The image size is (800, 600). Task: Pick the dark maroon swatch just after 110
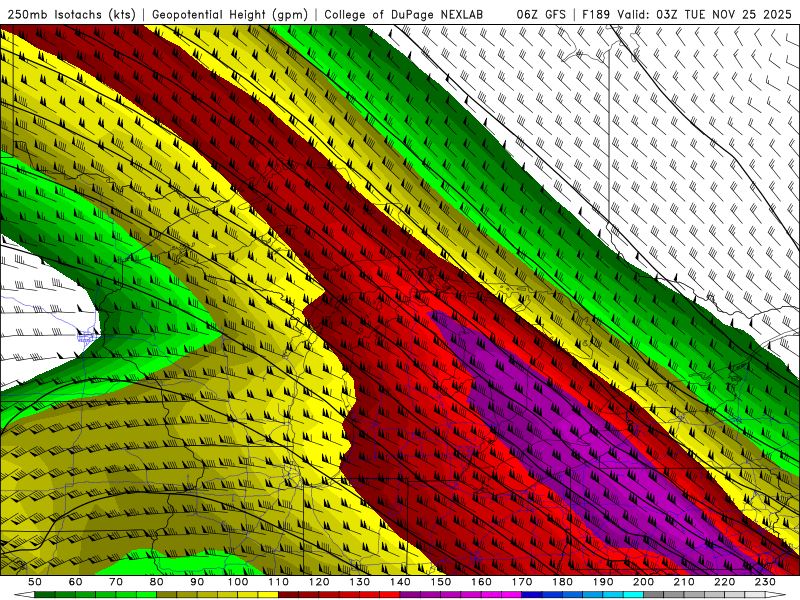tap(288, 594)
